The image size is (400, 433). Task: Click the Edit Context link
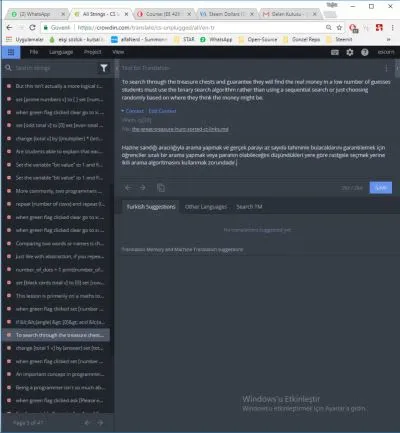(162, 111)
